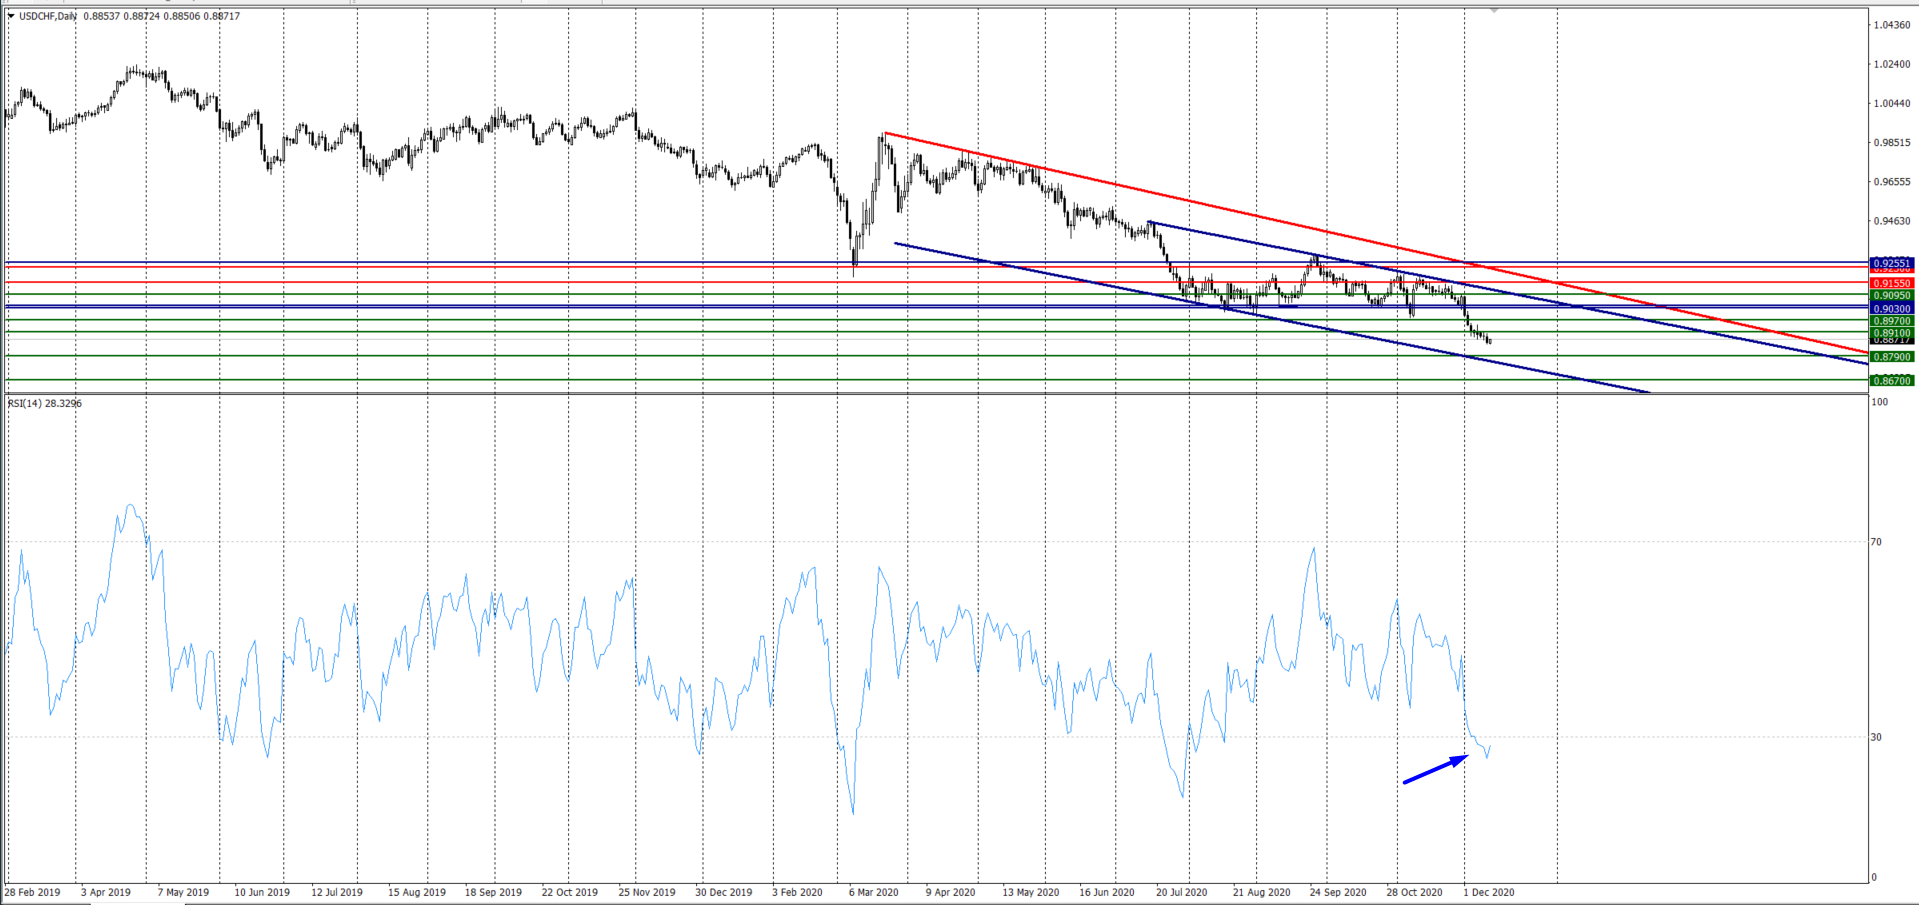Click the 6 Mar 2020 date label
This screenshot has width=1919, height=905.
[873, 892]
